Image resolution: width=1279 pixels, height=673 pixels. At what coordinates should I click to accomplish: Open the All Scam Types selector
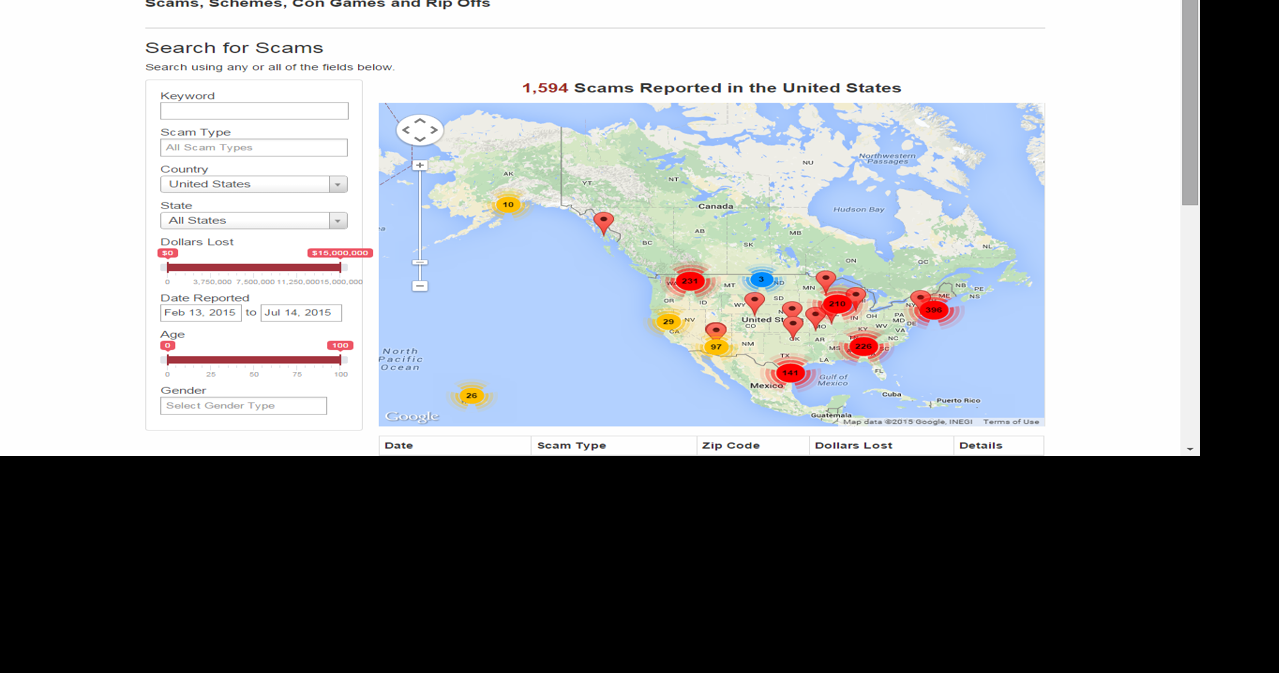pos(254,148)
